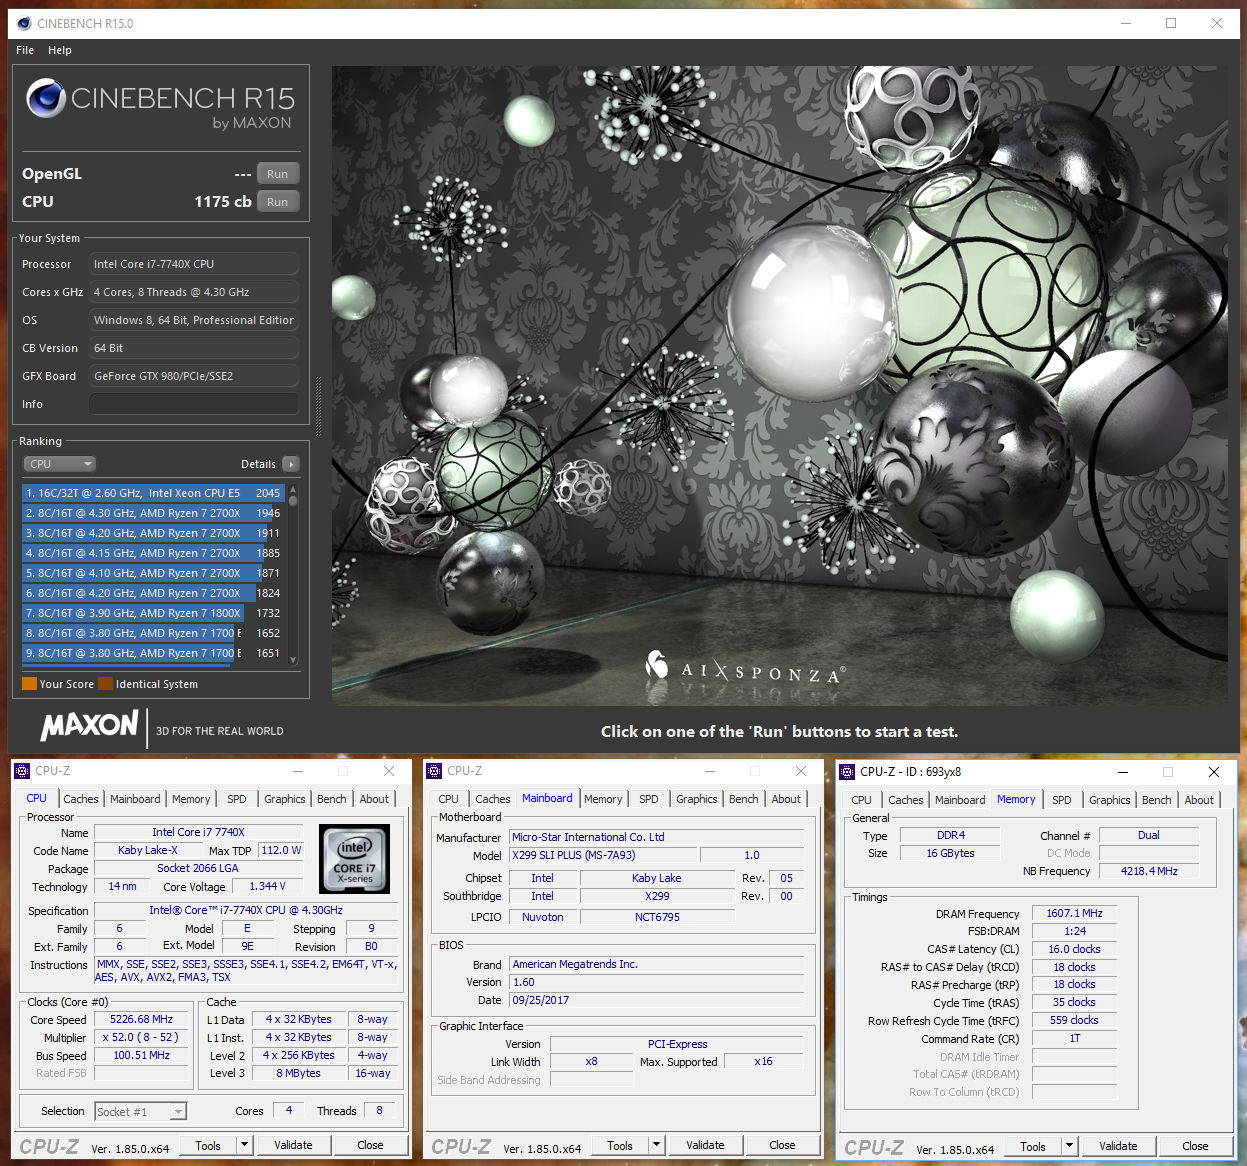Click memory Size value 16 GBytes

pyautogui.click(x=950, y=853)
